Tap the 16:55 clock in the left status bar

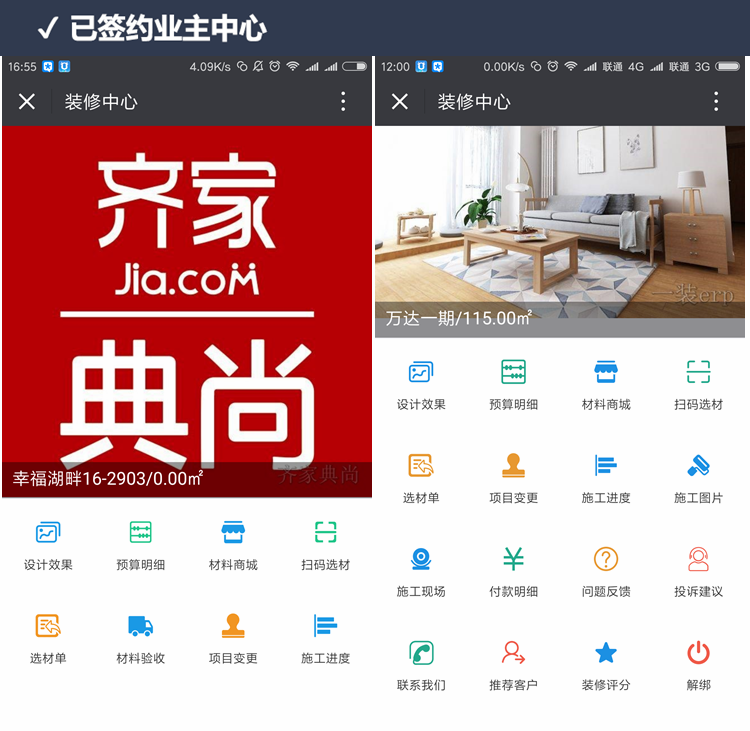pyautogui.click(x=22, y=66)
